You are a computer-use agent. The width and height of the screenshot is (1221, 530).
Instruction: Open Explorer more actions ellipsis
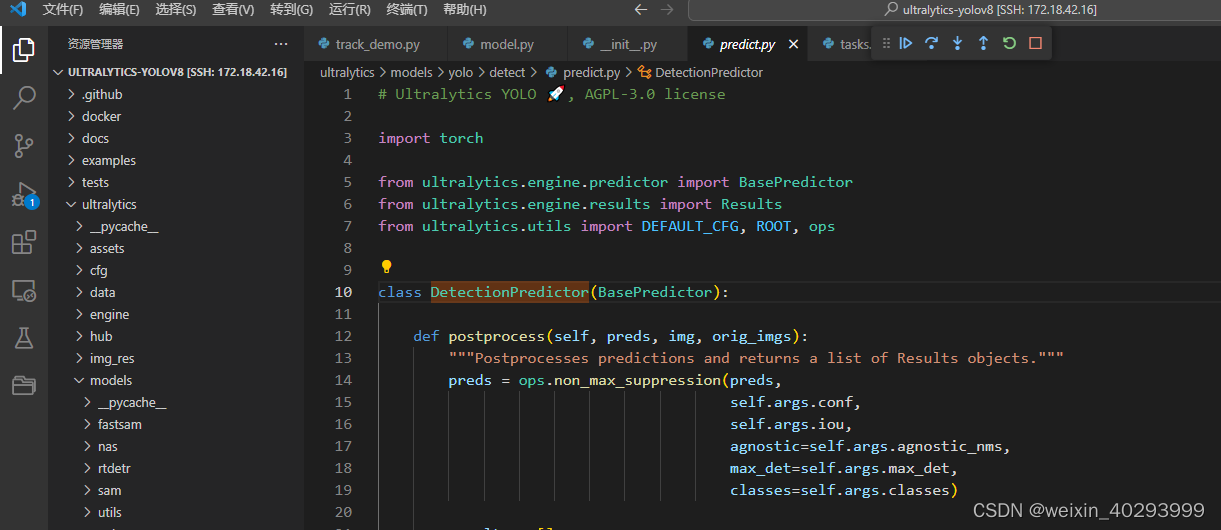[281, 44]
